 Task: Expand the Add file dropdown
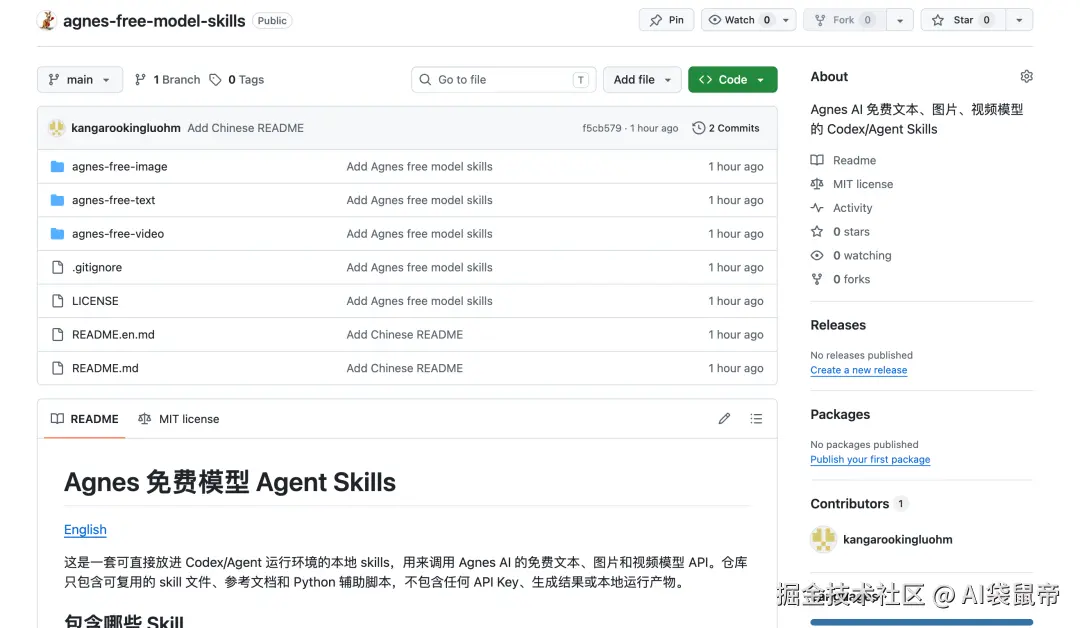coord(642,80)
